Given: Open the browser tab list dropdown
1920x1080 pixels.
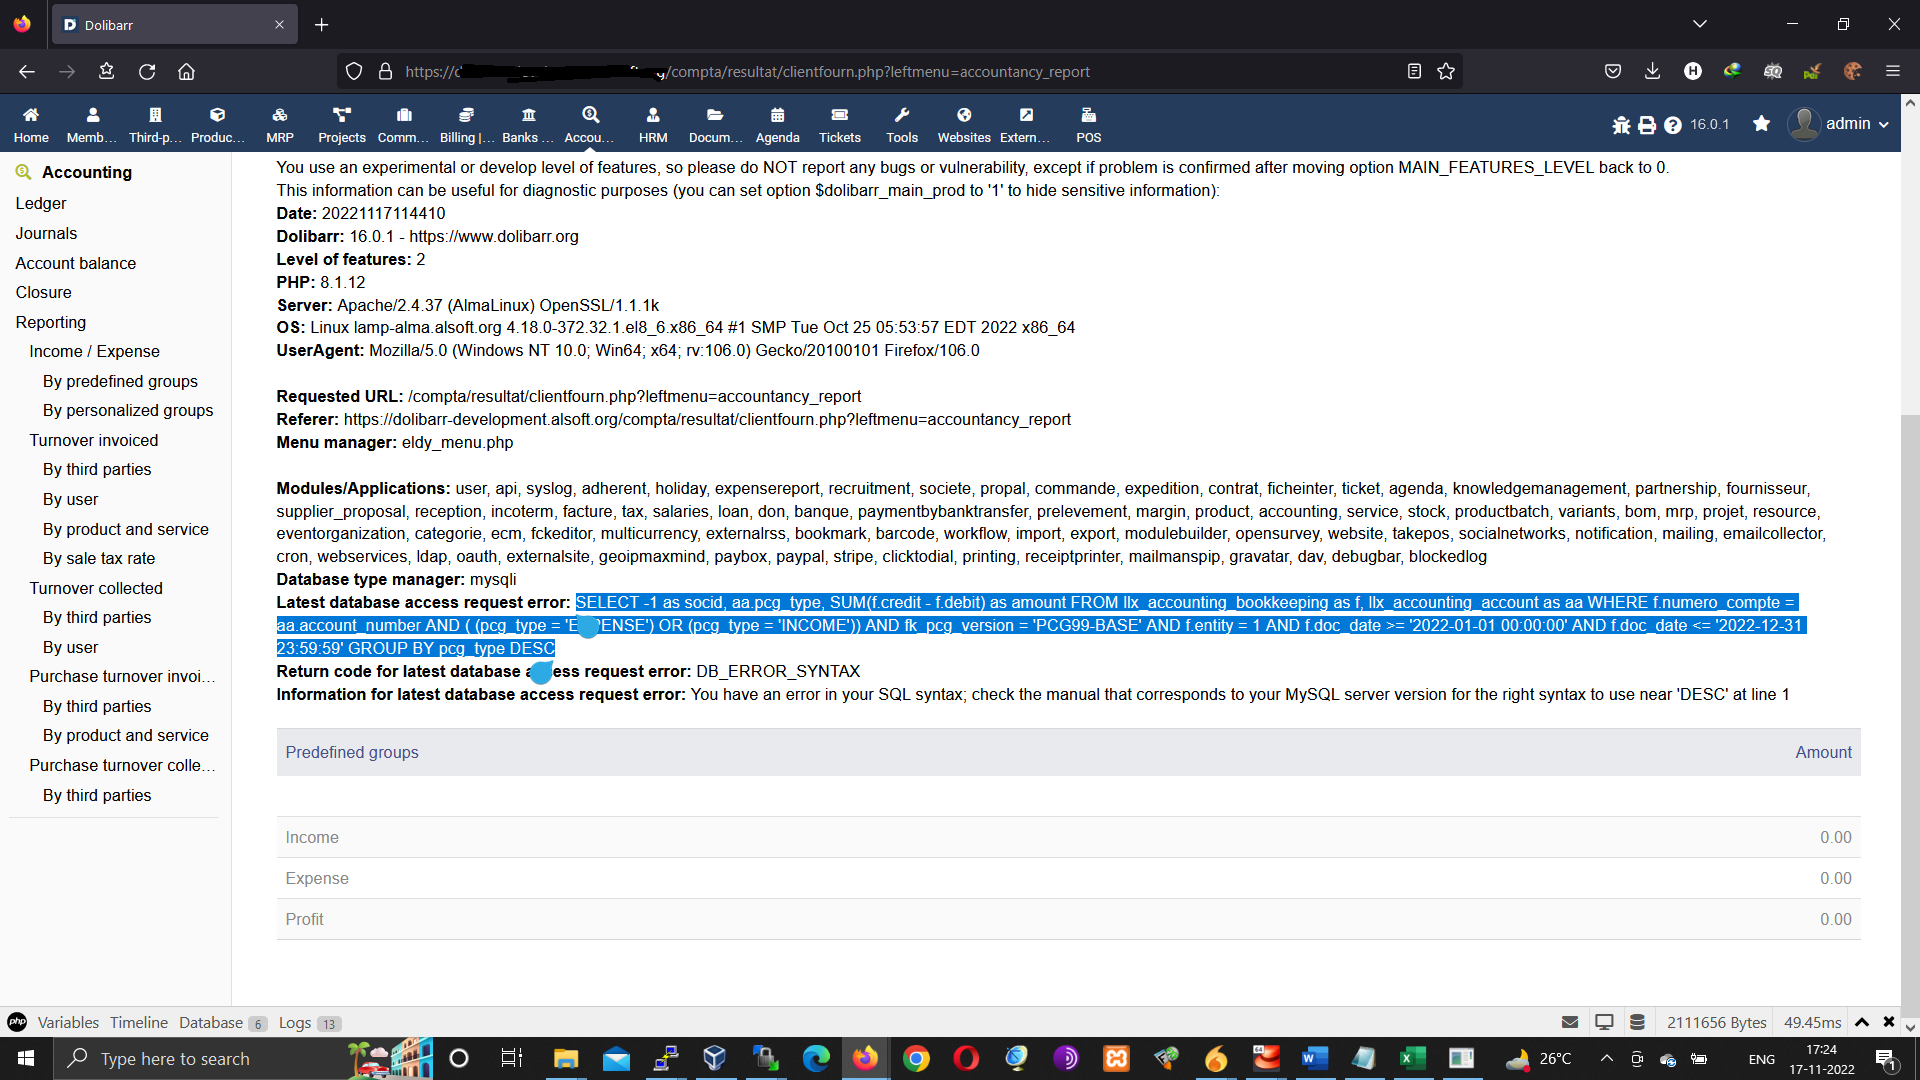Looking at the screenshot, I should (1700, 23).
